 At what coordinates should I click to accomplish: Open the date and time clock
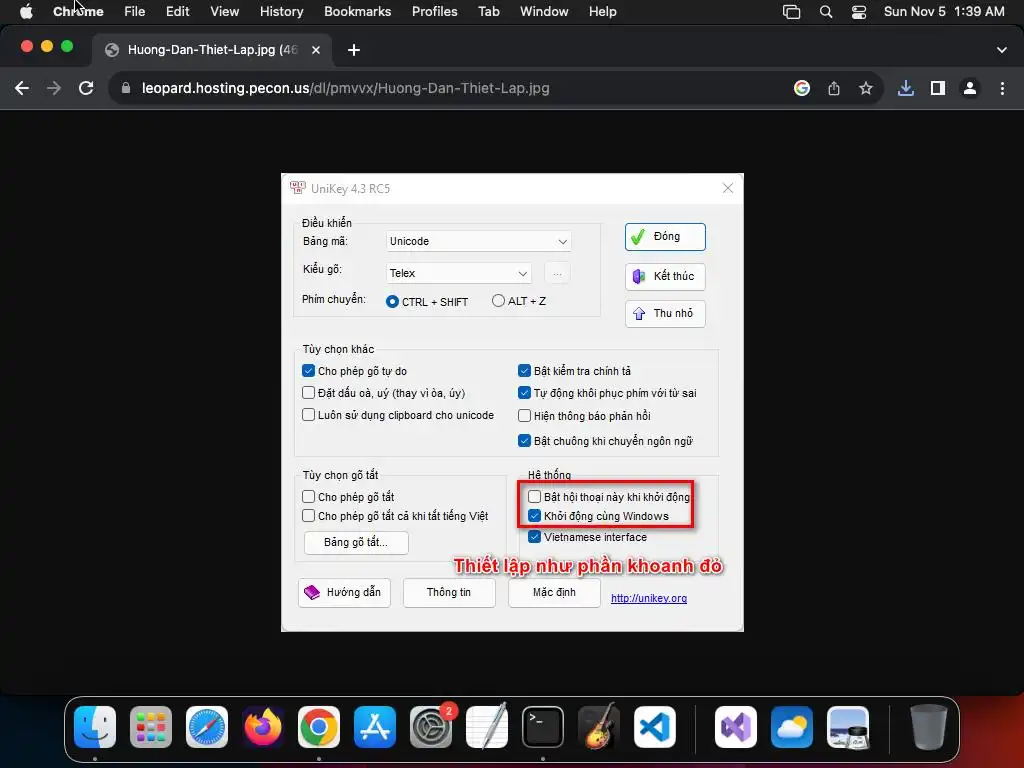pos(944,12)
